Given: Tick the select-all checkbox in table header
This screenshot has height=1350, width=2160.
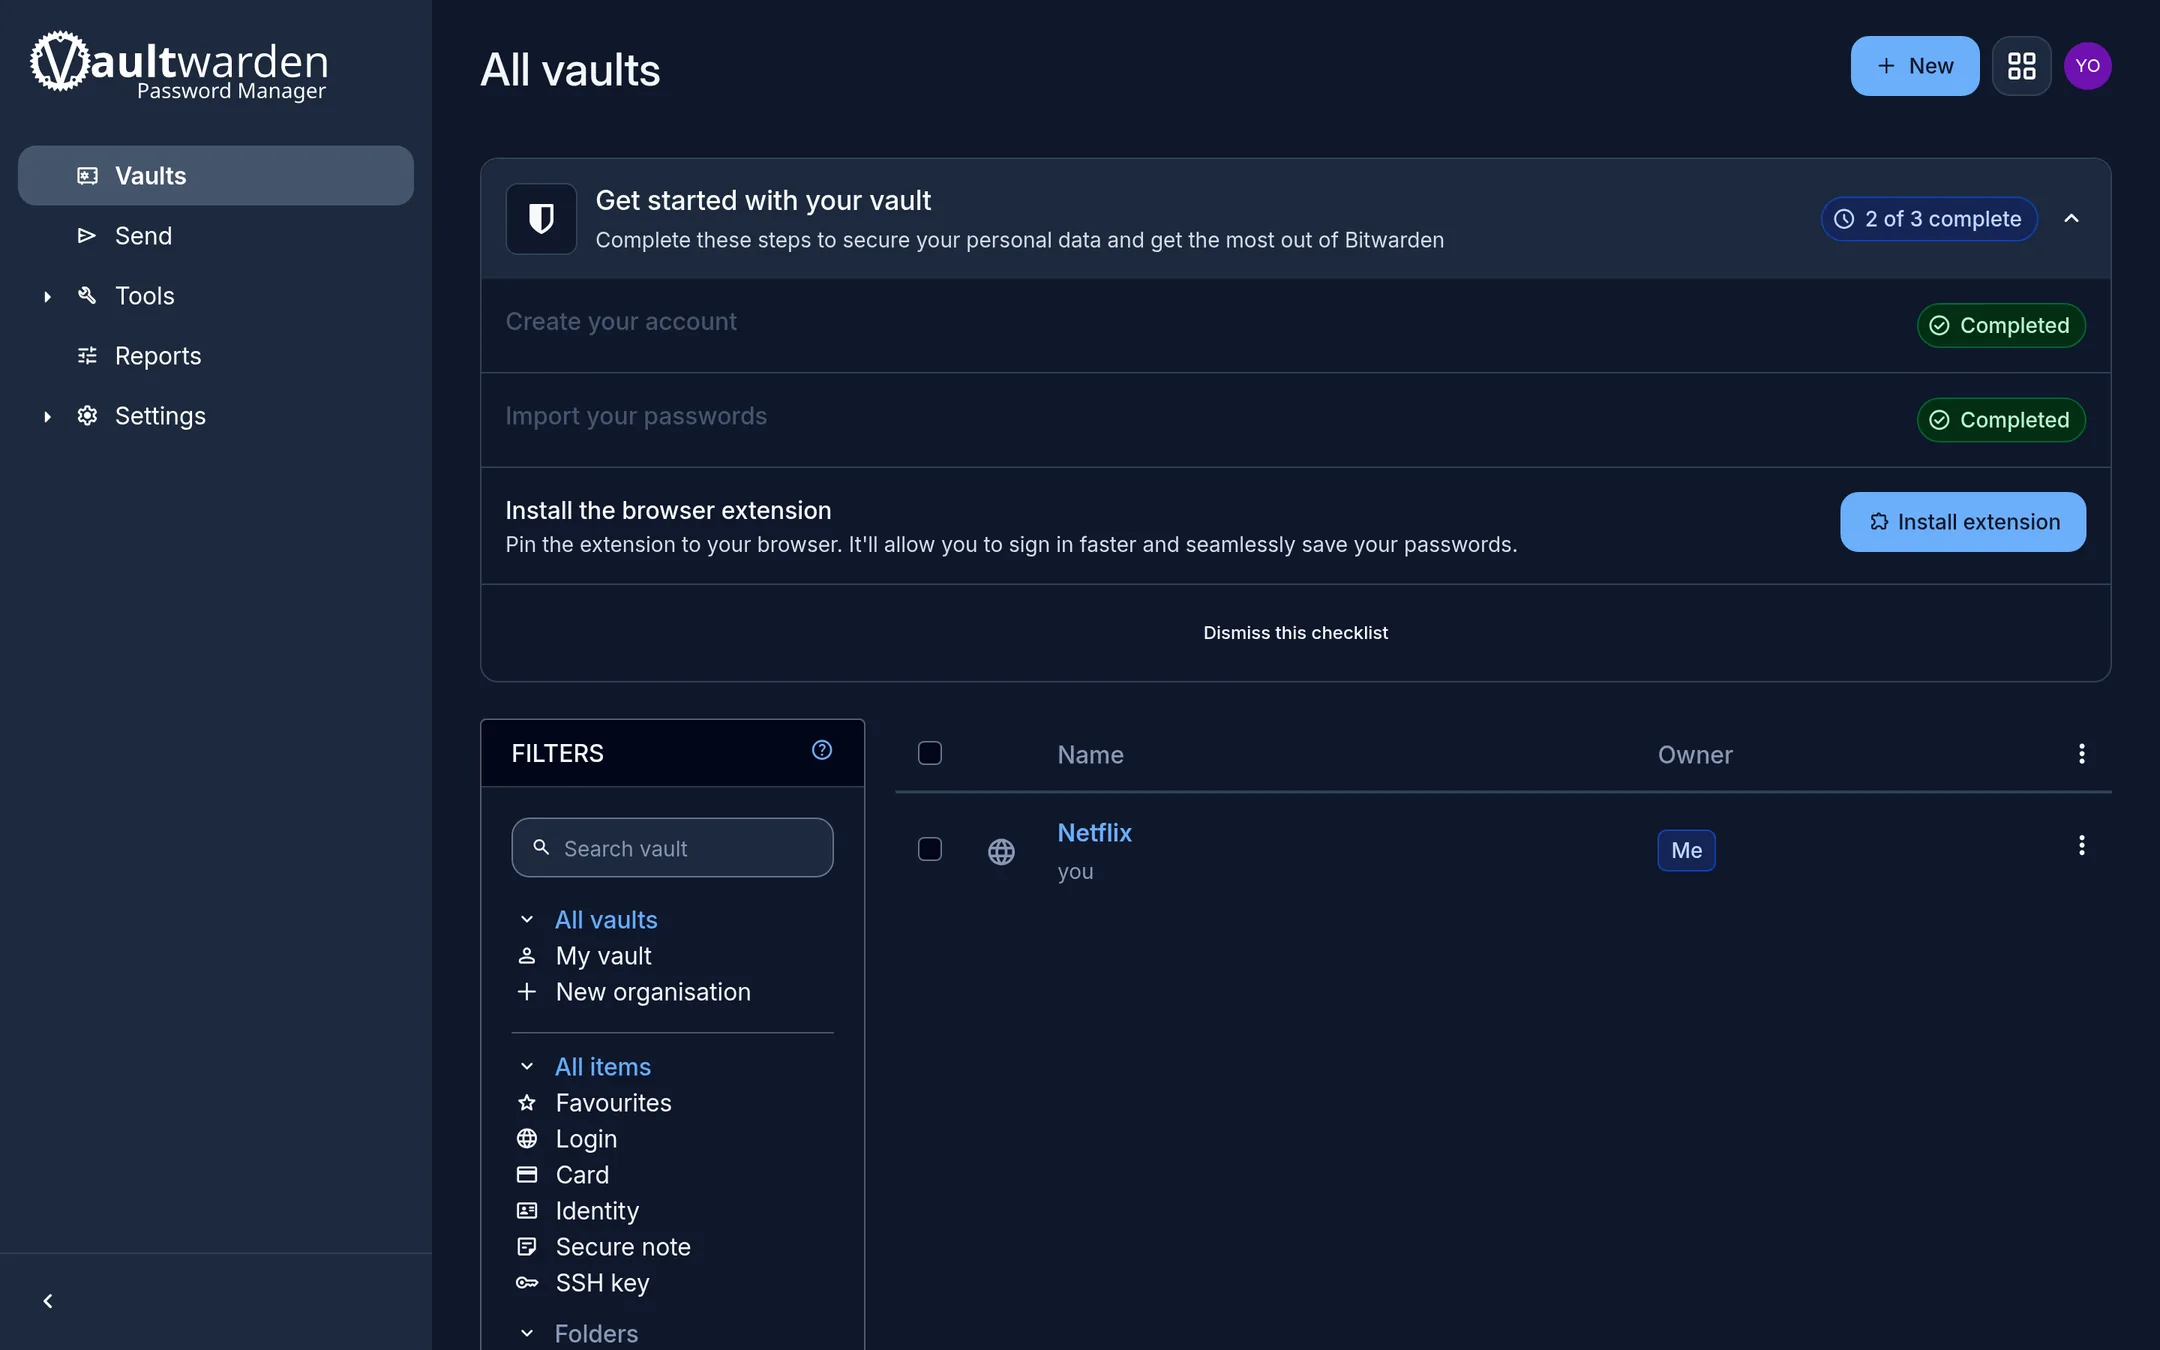Looking at the screenshot, I should point(930,753).
